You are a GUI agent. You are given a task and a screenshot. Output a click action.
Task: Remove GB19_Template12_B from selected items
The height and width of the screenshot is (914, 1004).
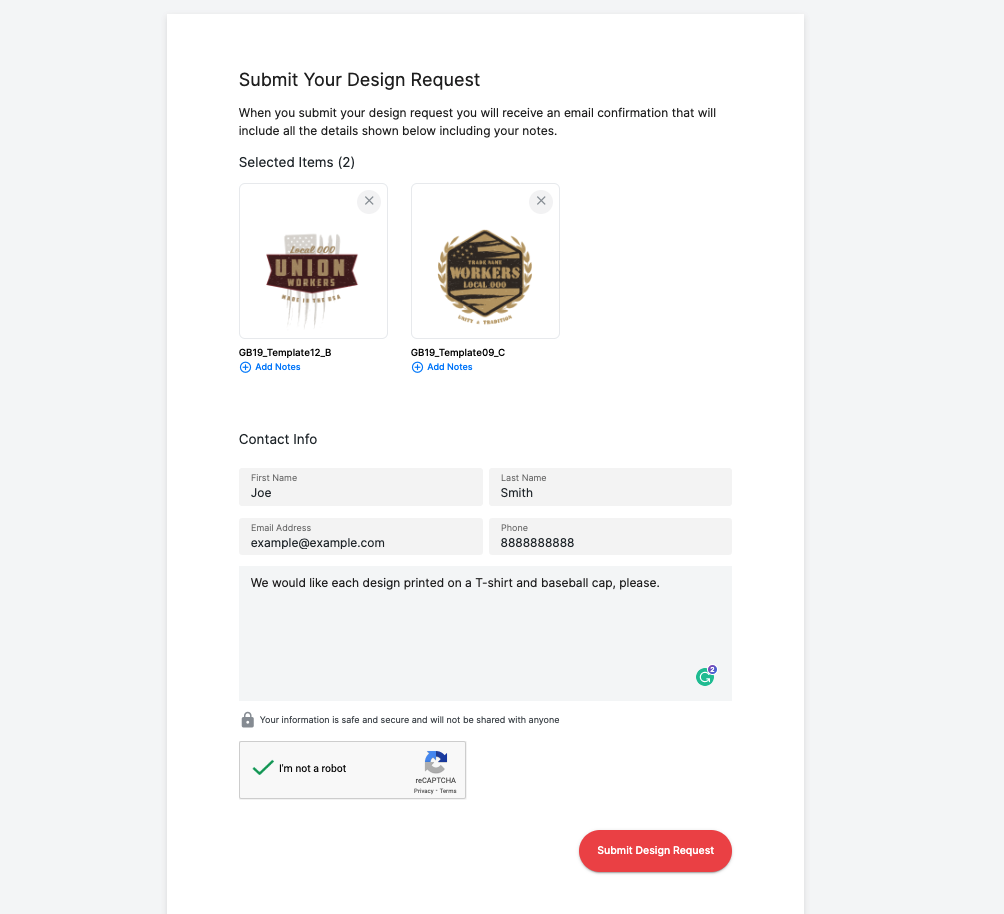(x=369, y=201)
